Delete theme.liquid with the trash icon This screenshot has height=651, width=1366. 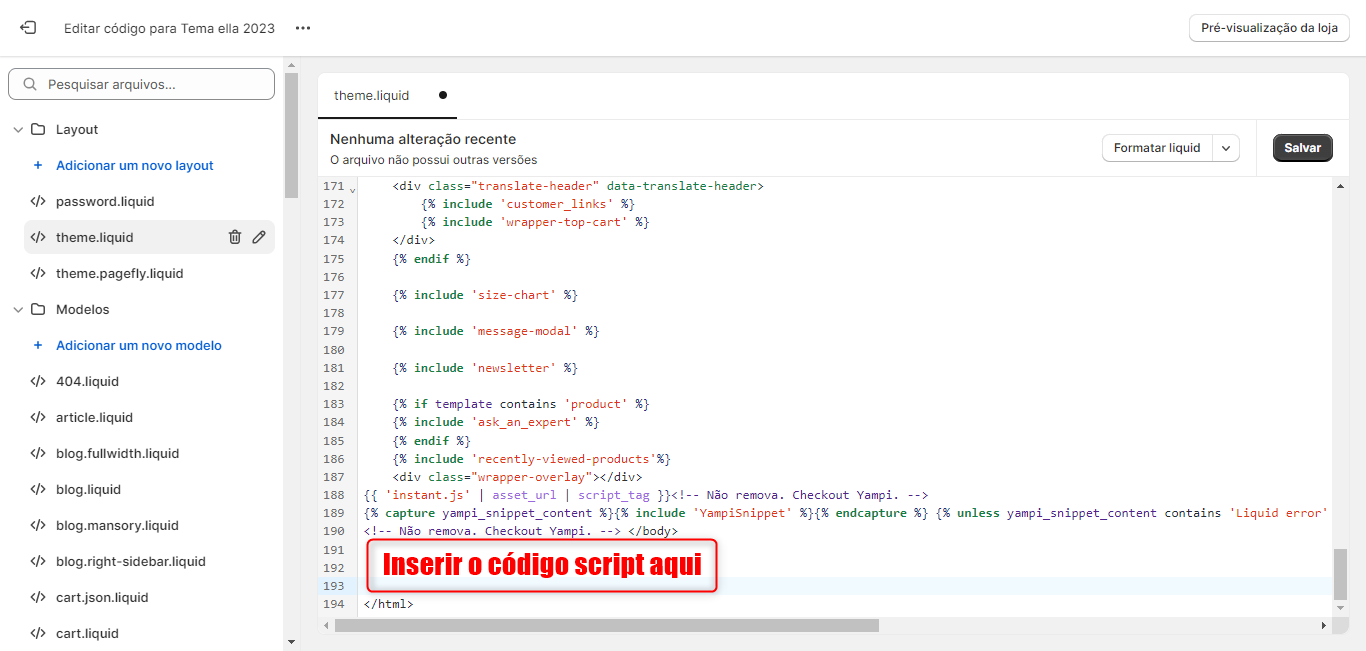235,238
